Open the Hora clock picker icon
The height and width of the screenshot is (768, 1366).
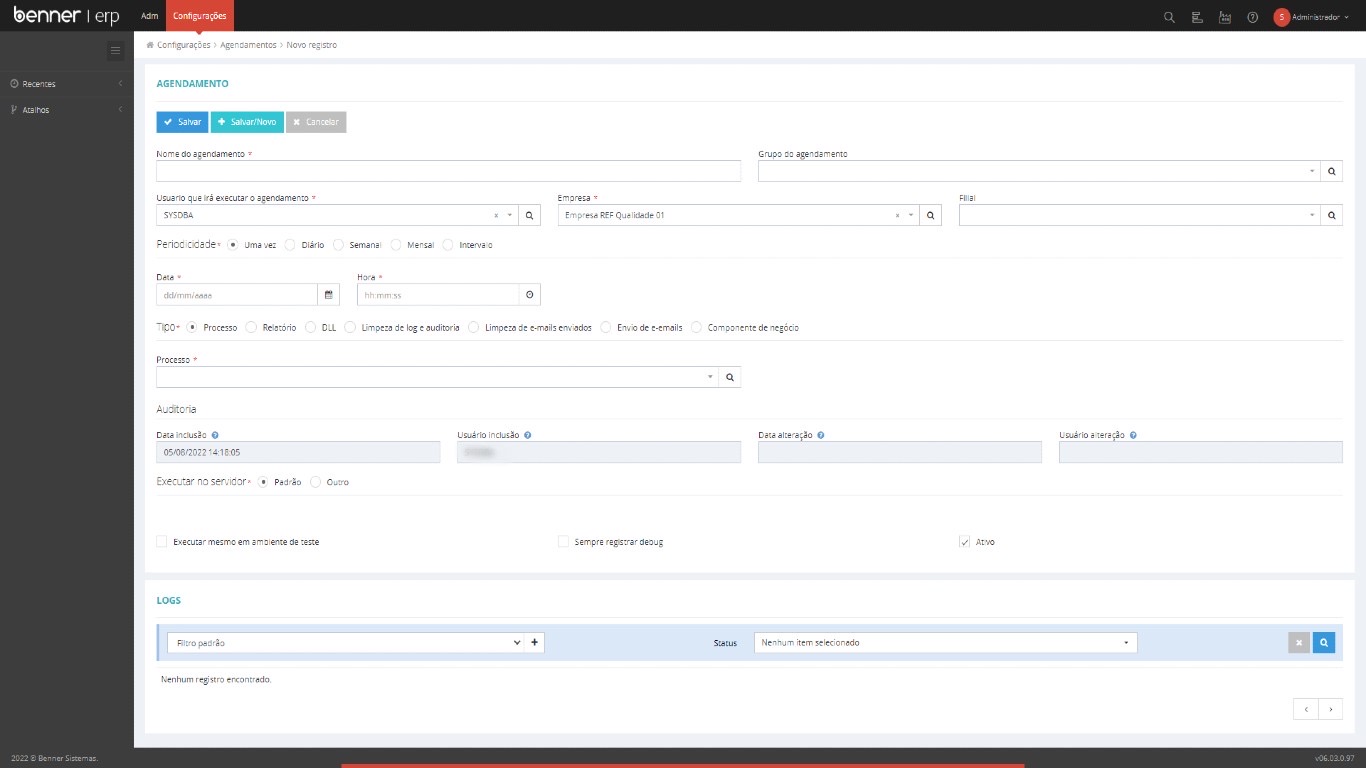pos(530,294)
